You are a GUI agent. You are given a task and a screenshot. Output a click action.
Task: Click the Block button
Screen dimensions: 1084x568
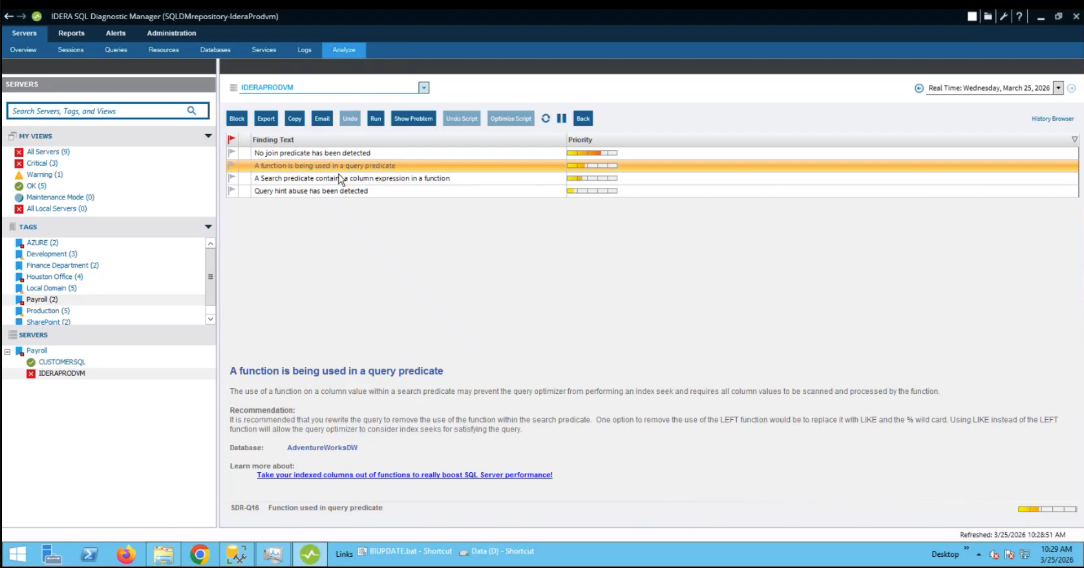tap(237, 118)
